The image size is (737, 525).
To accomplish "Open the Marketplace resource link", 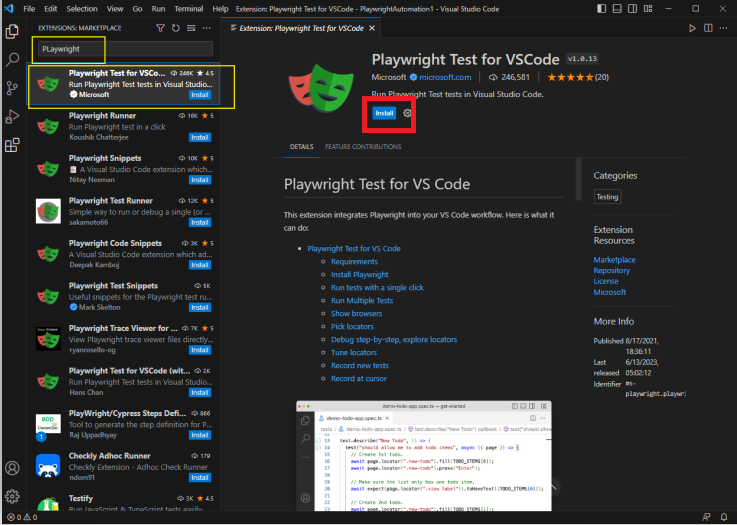I will pyautogui.click(x=614, y=259).
